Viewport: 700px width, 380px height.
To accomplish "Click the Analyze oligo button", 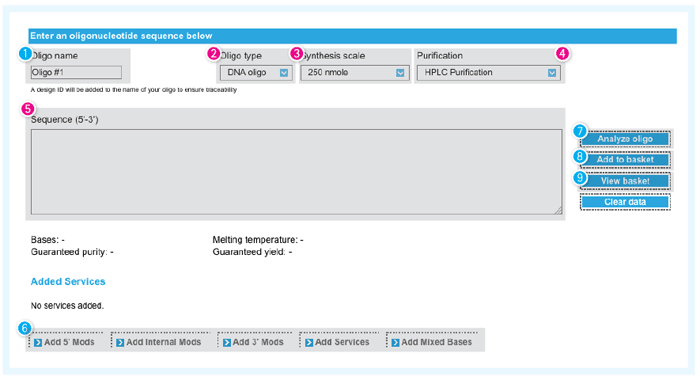I will tap(625, 139).
